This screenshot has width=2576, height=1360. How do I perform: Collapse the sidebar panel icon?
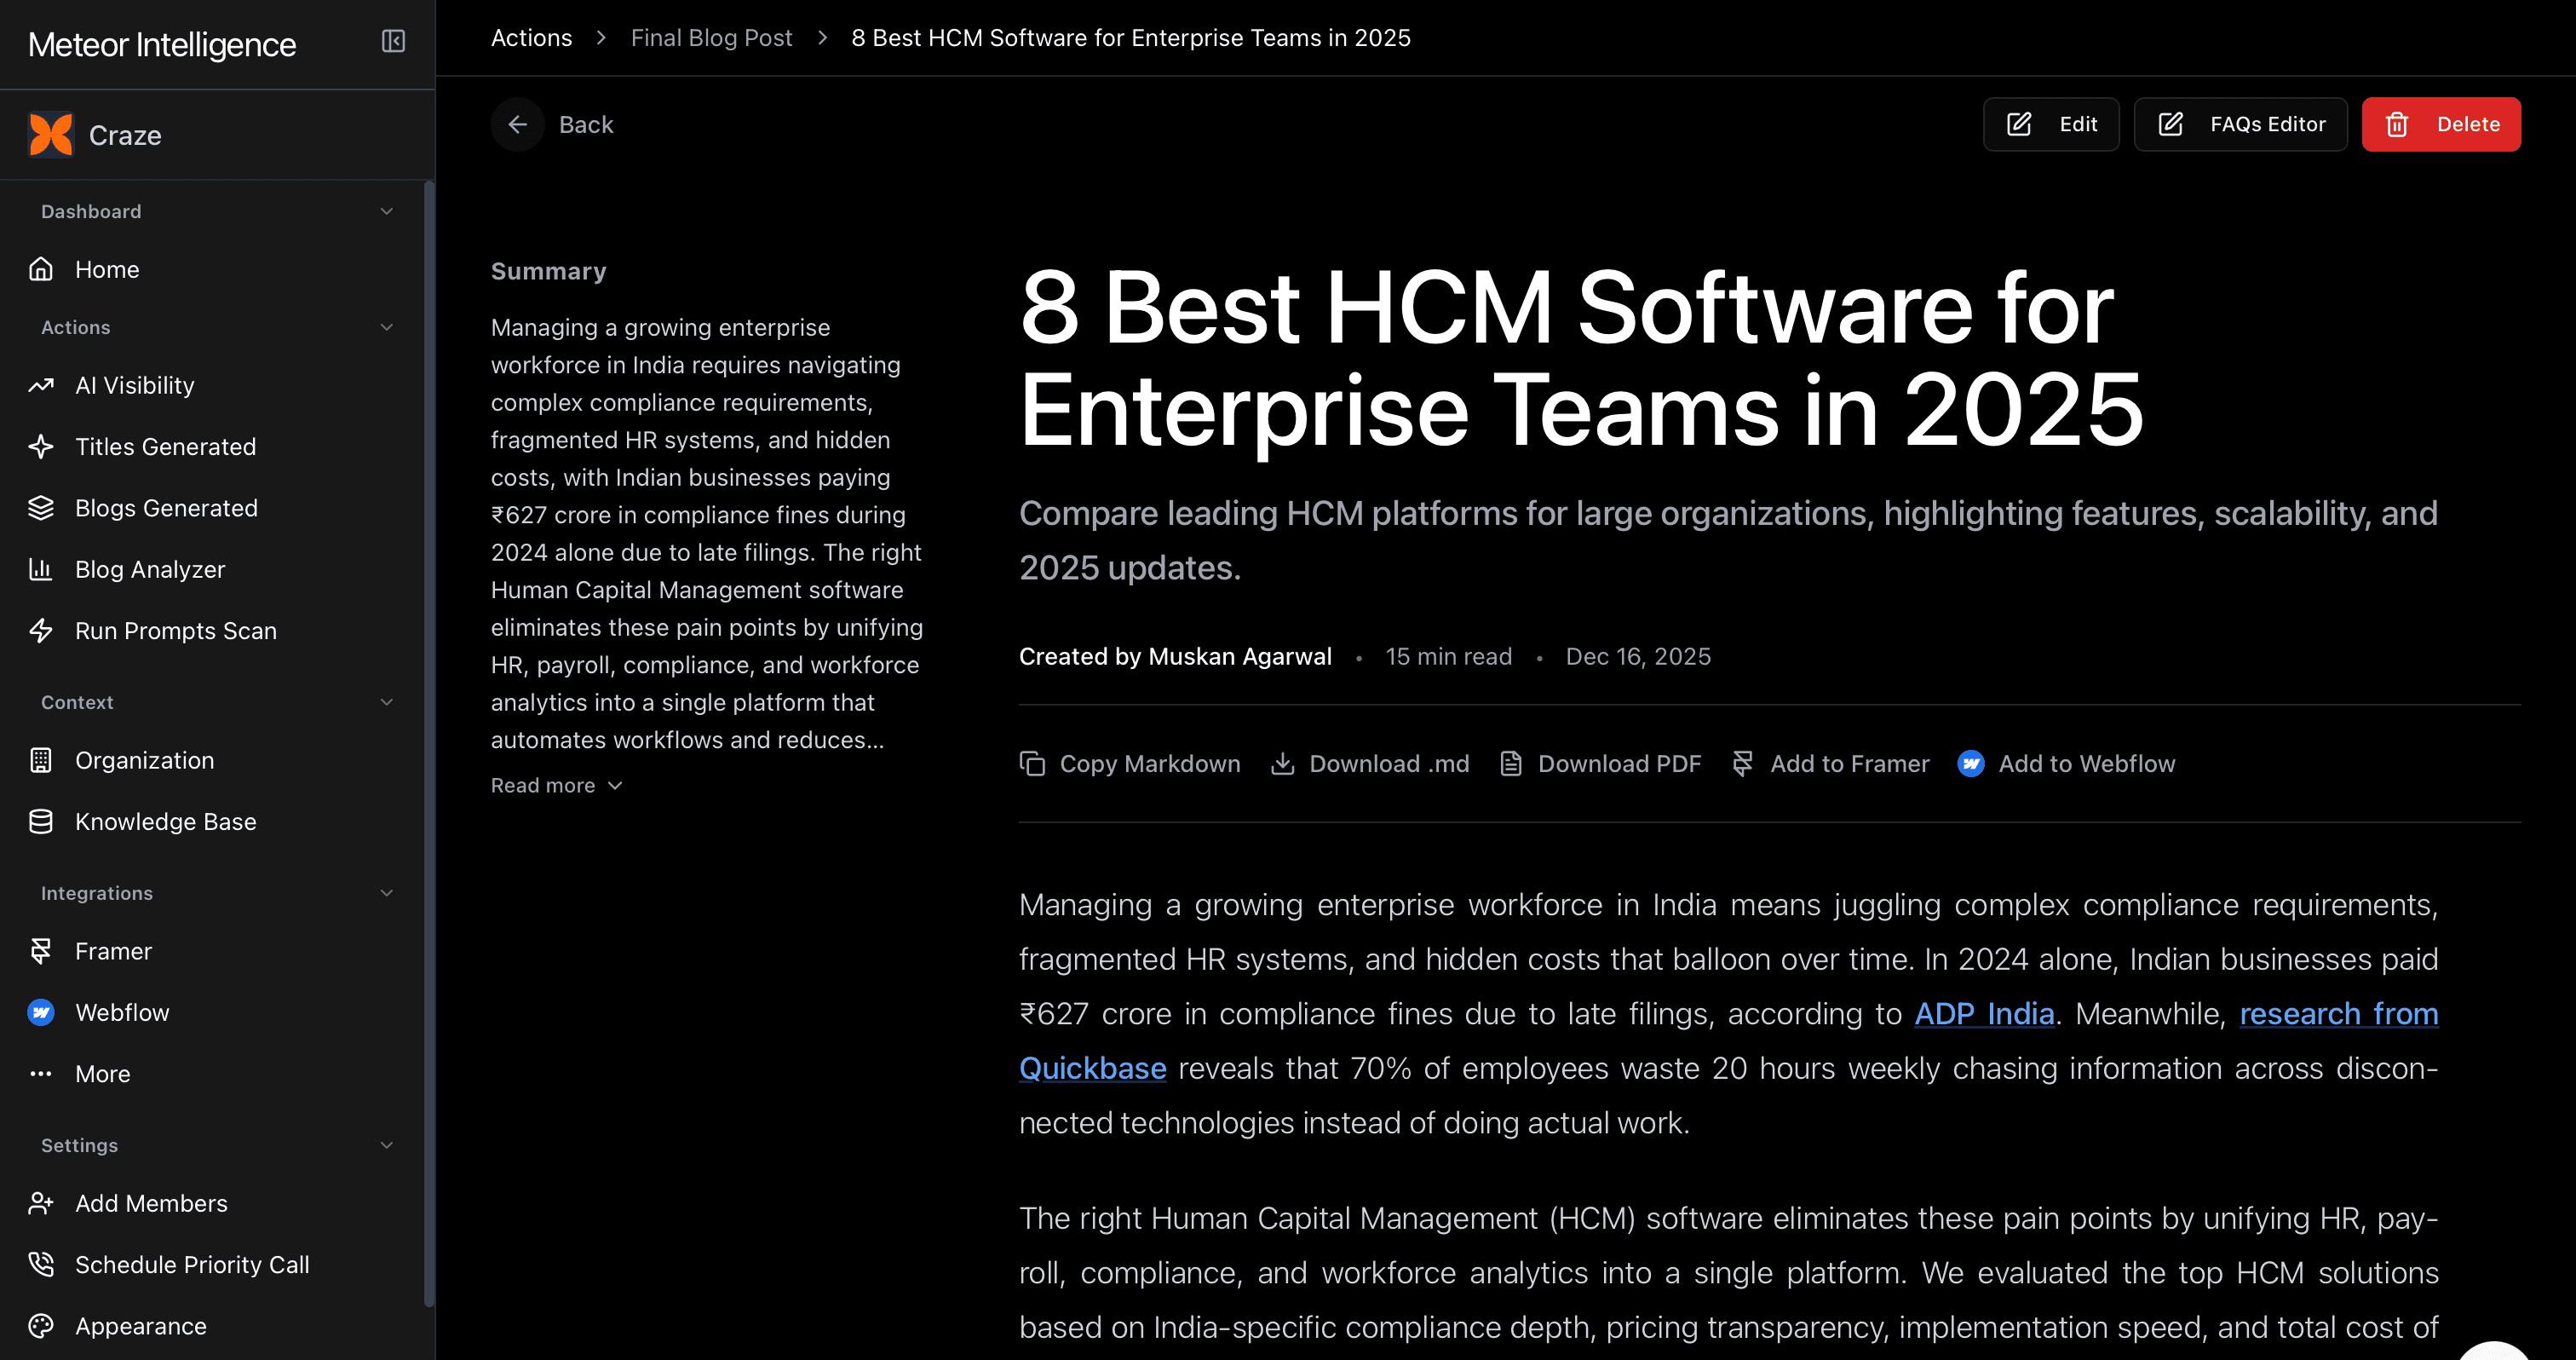pos(393,41)
